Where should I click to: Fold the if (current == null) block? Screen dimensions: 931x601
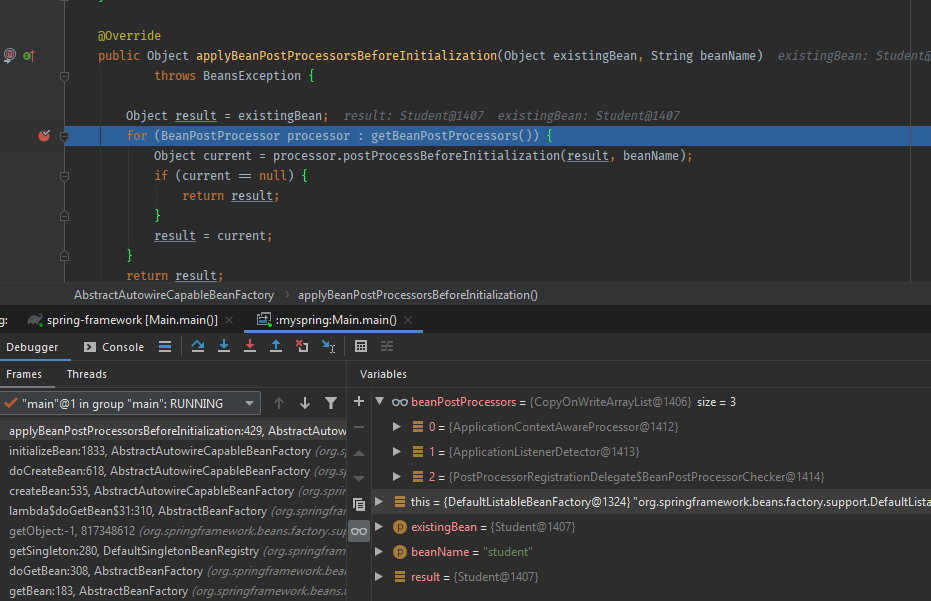(x=65, y=176)
